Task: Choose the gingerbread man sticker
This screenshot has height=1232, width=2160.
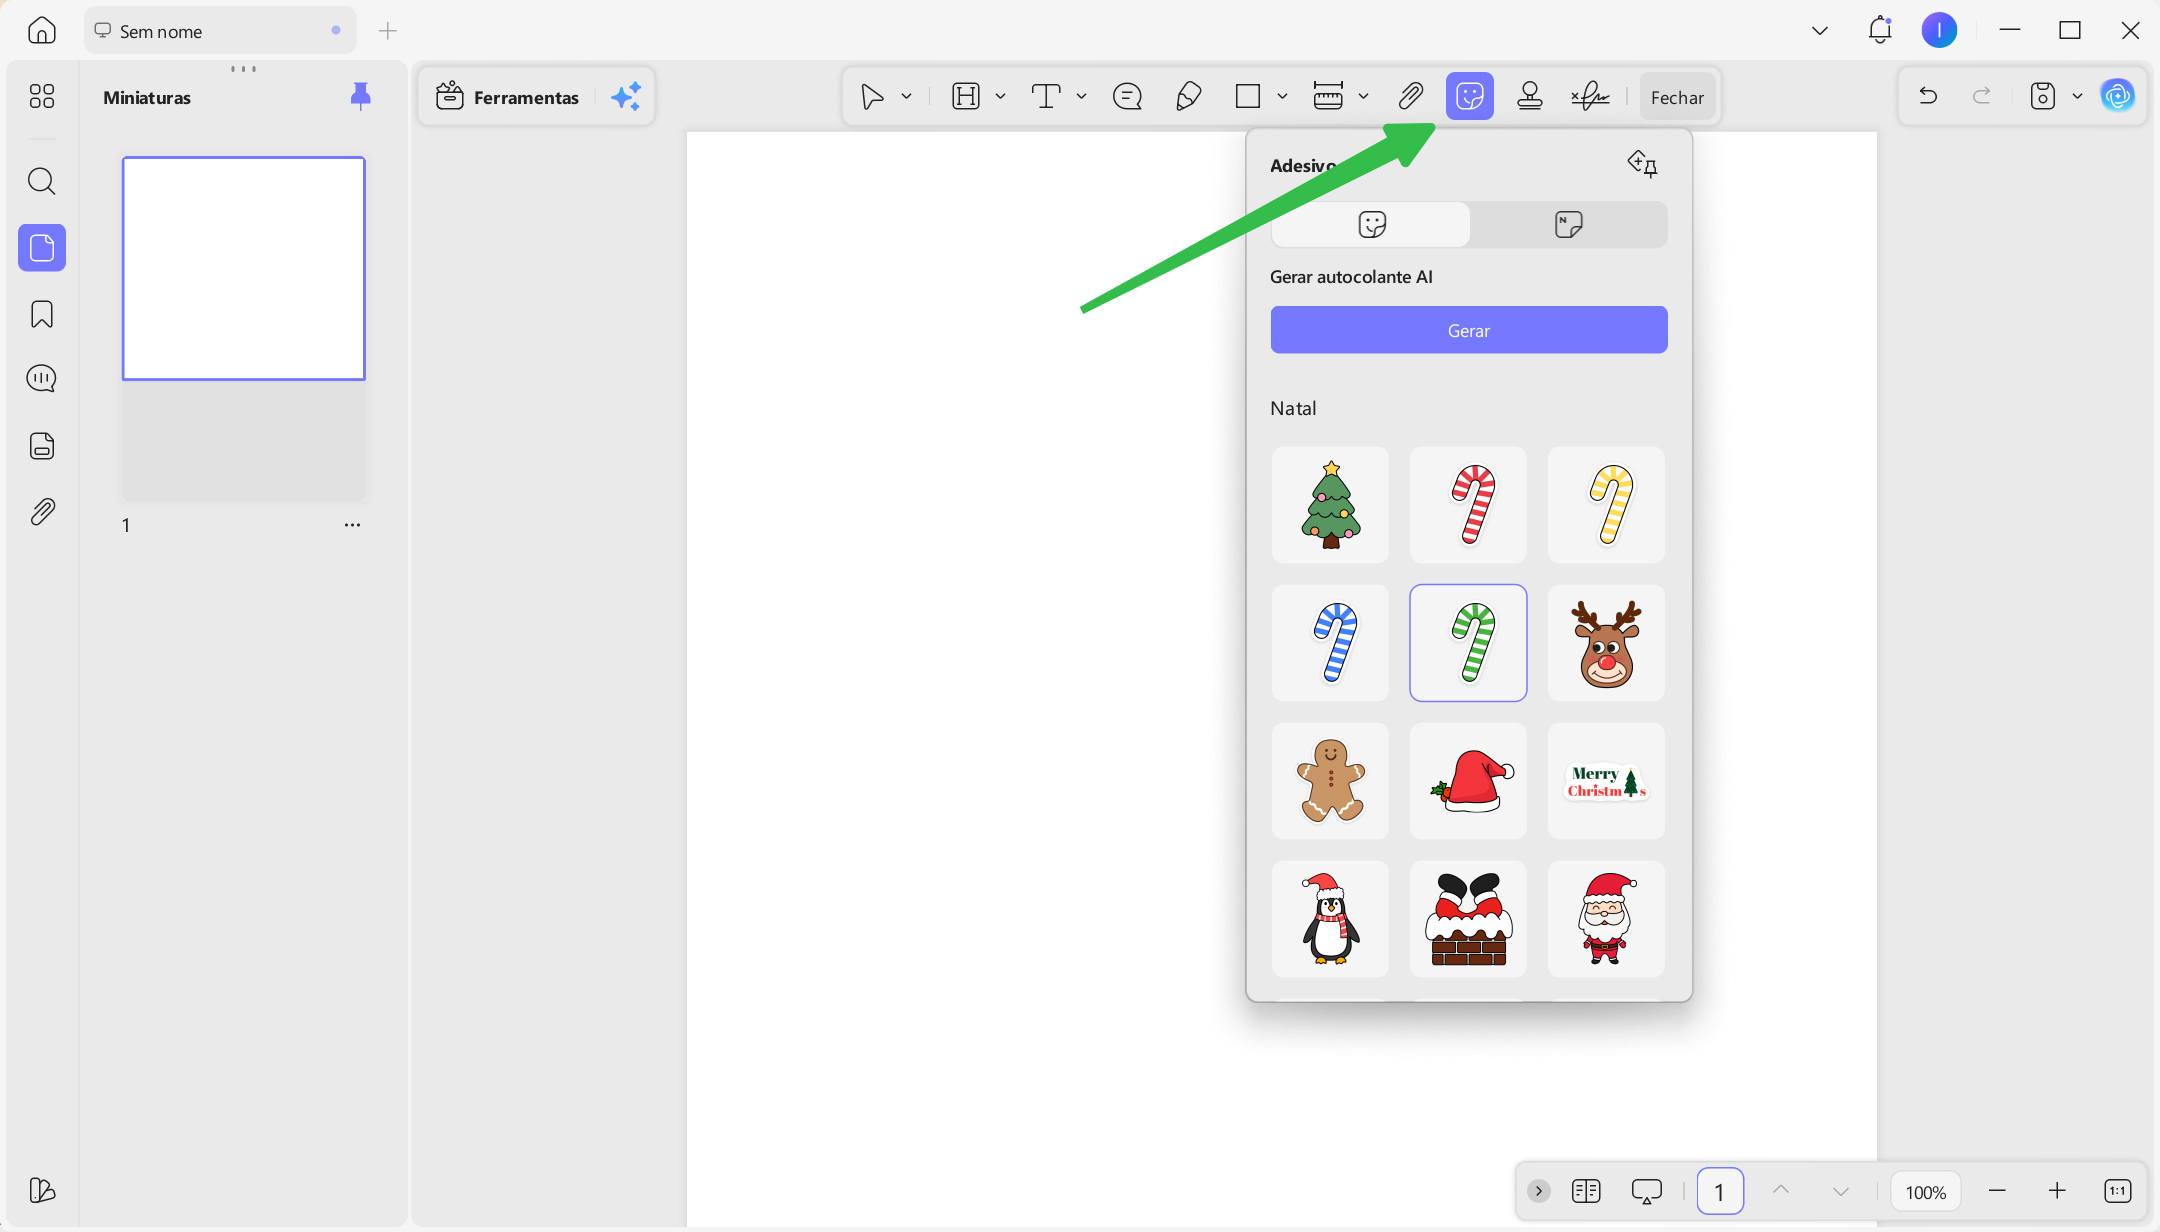Action: 1330,781
